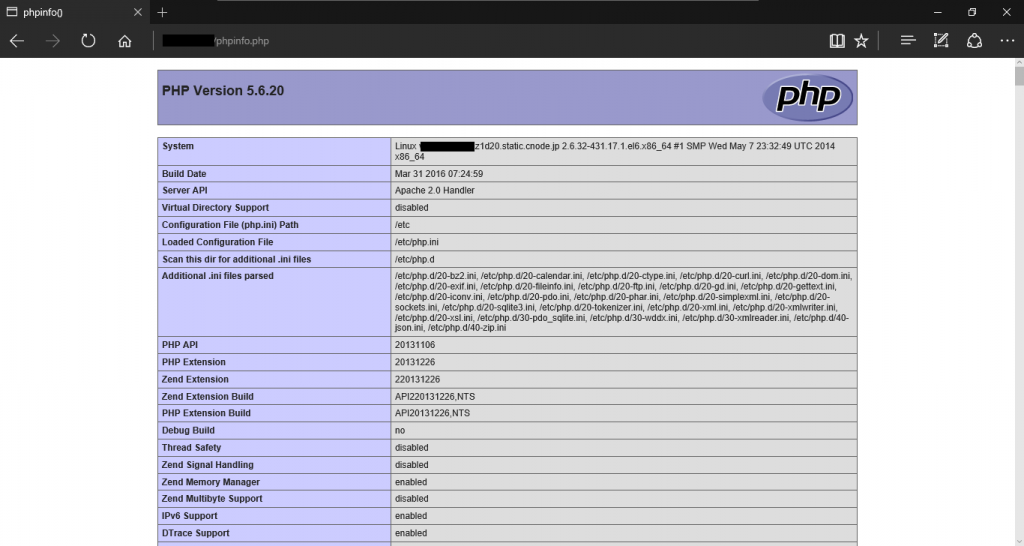Restore down the browser window
The width and height of the screenshot is (1024, 546).
point(972,12)
